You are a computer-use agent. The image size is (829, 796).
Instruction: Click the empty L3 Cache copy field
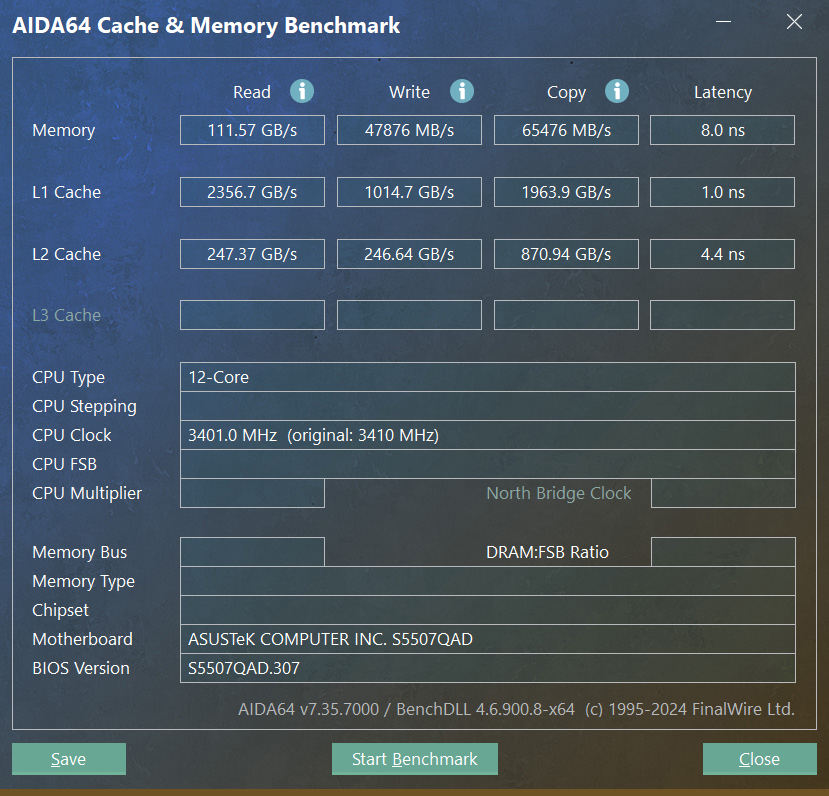click(x=566, y=315)
